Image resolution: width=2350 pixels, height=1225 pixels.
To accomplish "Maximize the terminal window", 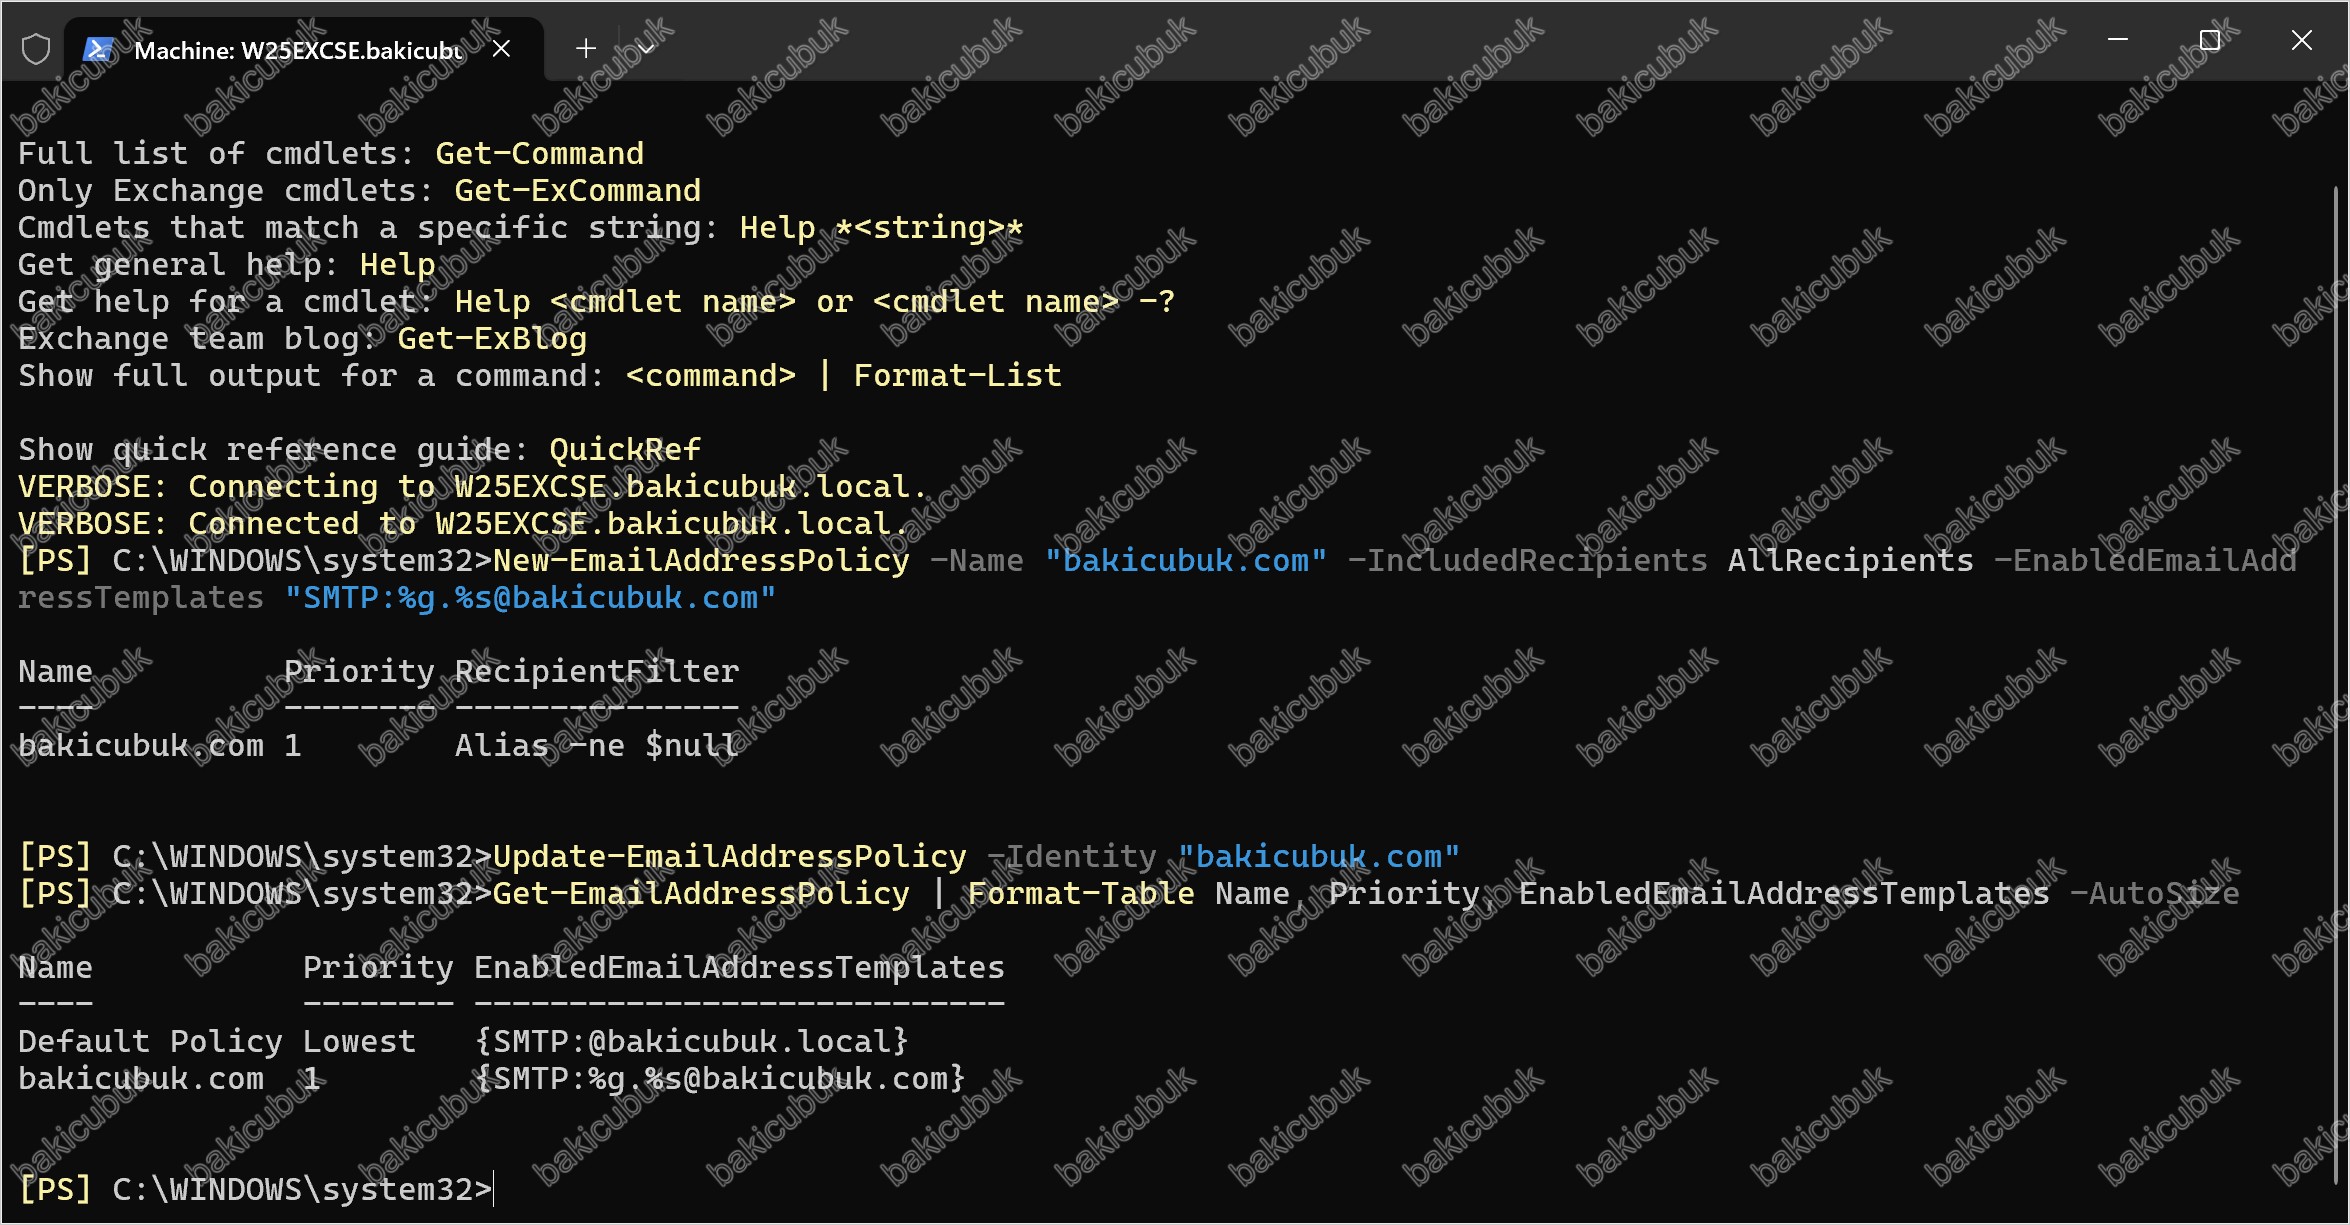I will (2210, 40).
